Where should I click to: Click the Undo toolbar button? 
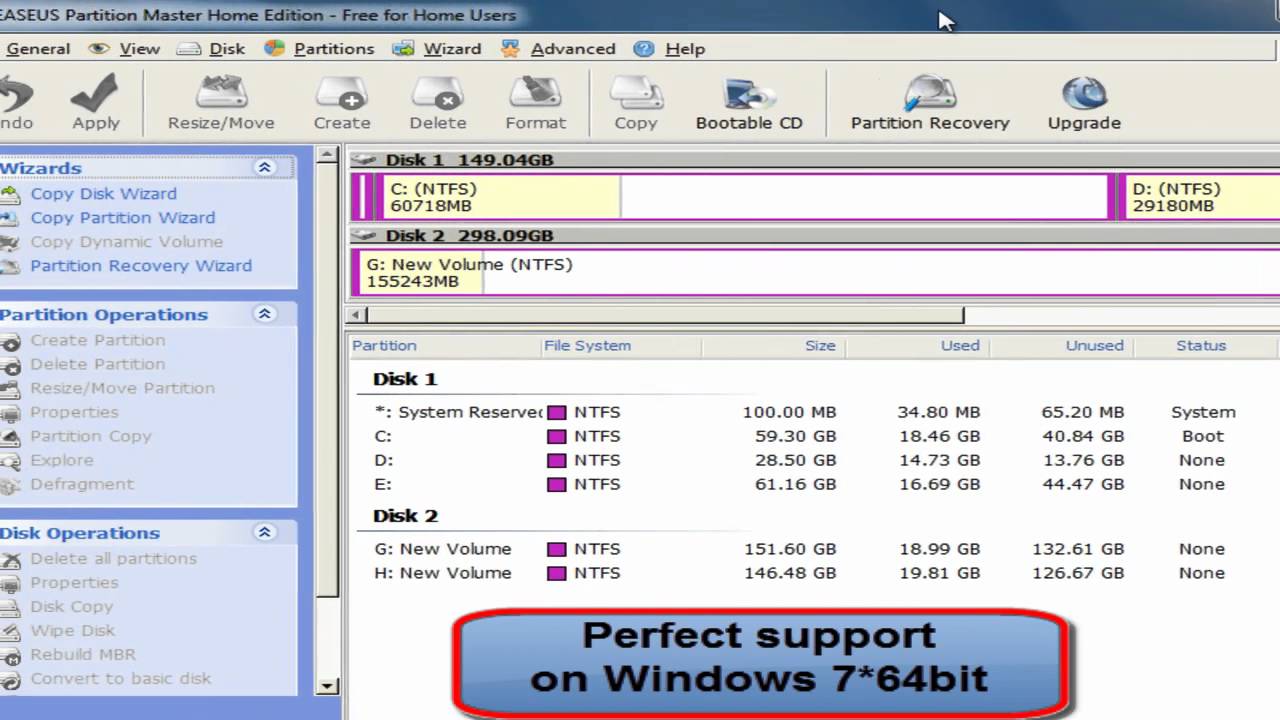pos(15,103)
